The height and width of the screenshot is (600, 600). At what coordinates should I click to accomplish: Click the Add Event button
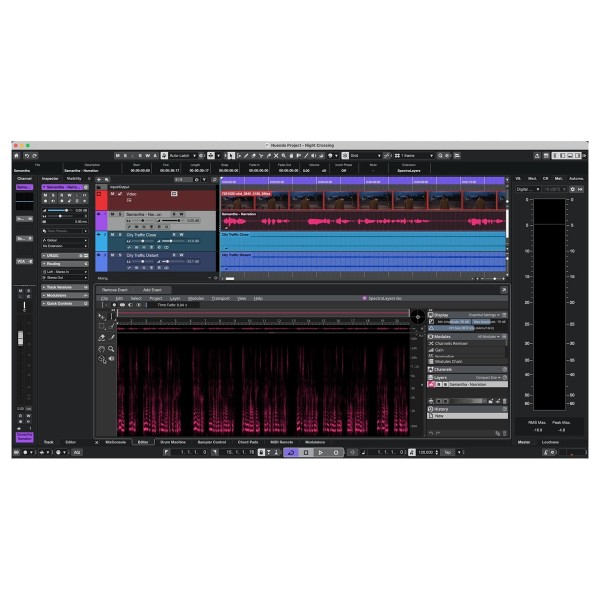click(152, 290)
